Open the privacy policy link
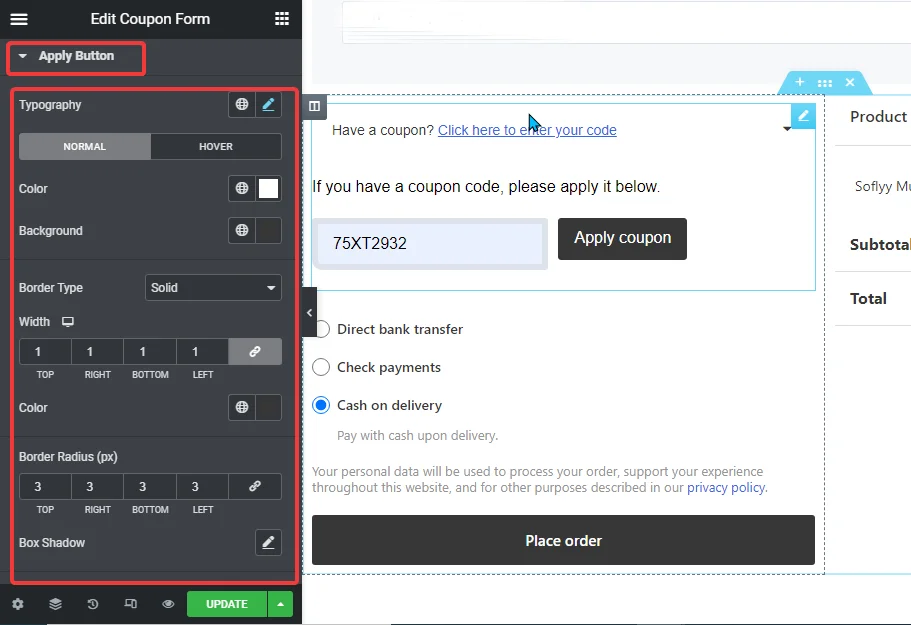The height and width of the screenshot is (625, 911). (x=726, y=487)
